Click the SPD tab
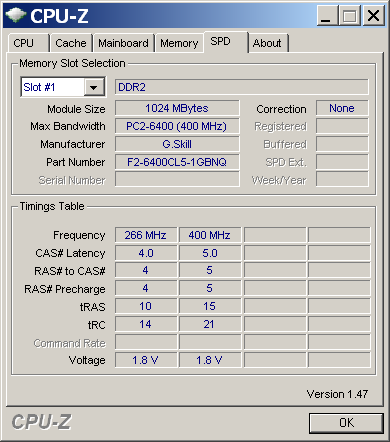 pos(226,42)
